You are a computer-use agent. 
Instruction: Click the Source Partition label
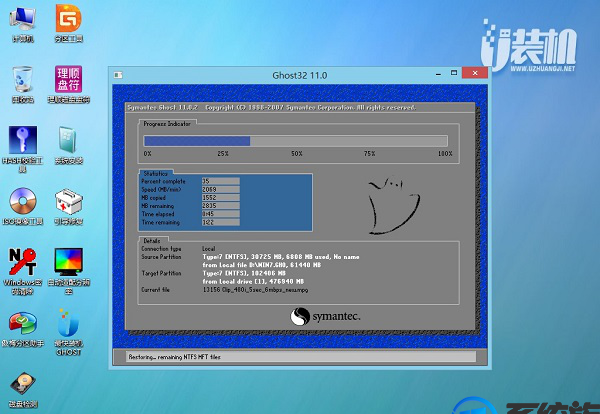point(161,257)
